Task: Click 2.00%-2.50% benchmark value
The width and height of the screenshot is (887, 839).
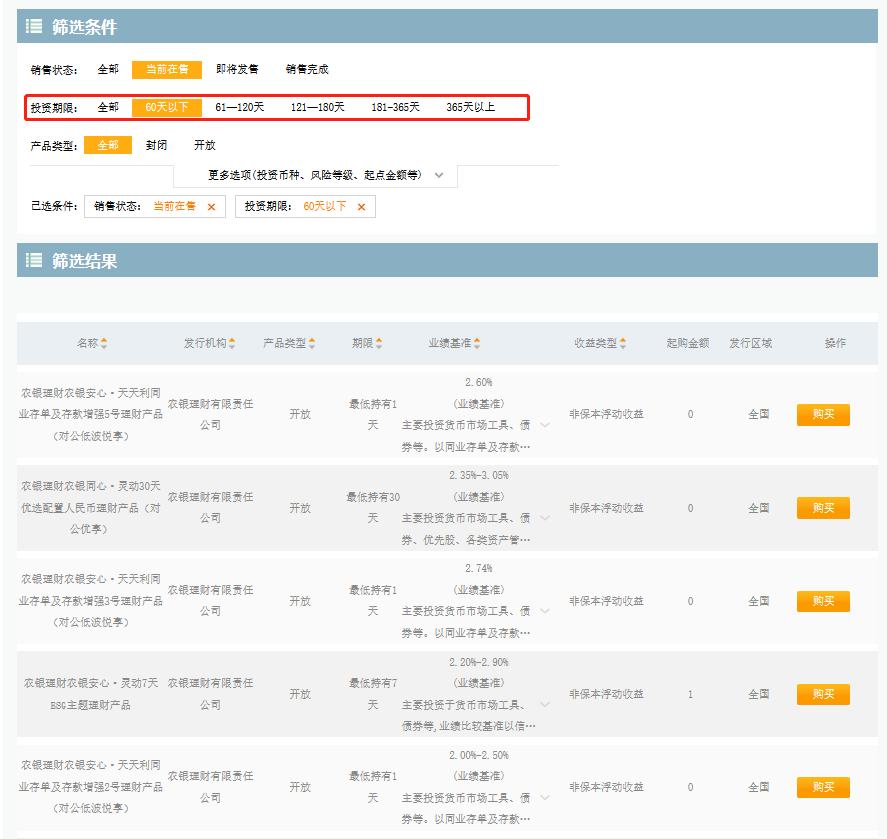Action: 479,755
